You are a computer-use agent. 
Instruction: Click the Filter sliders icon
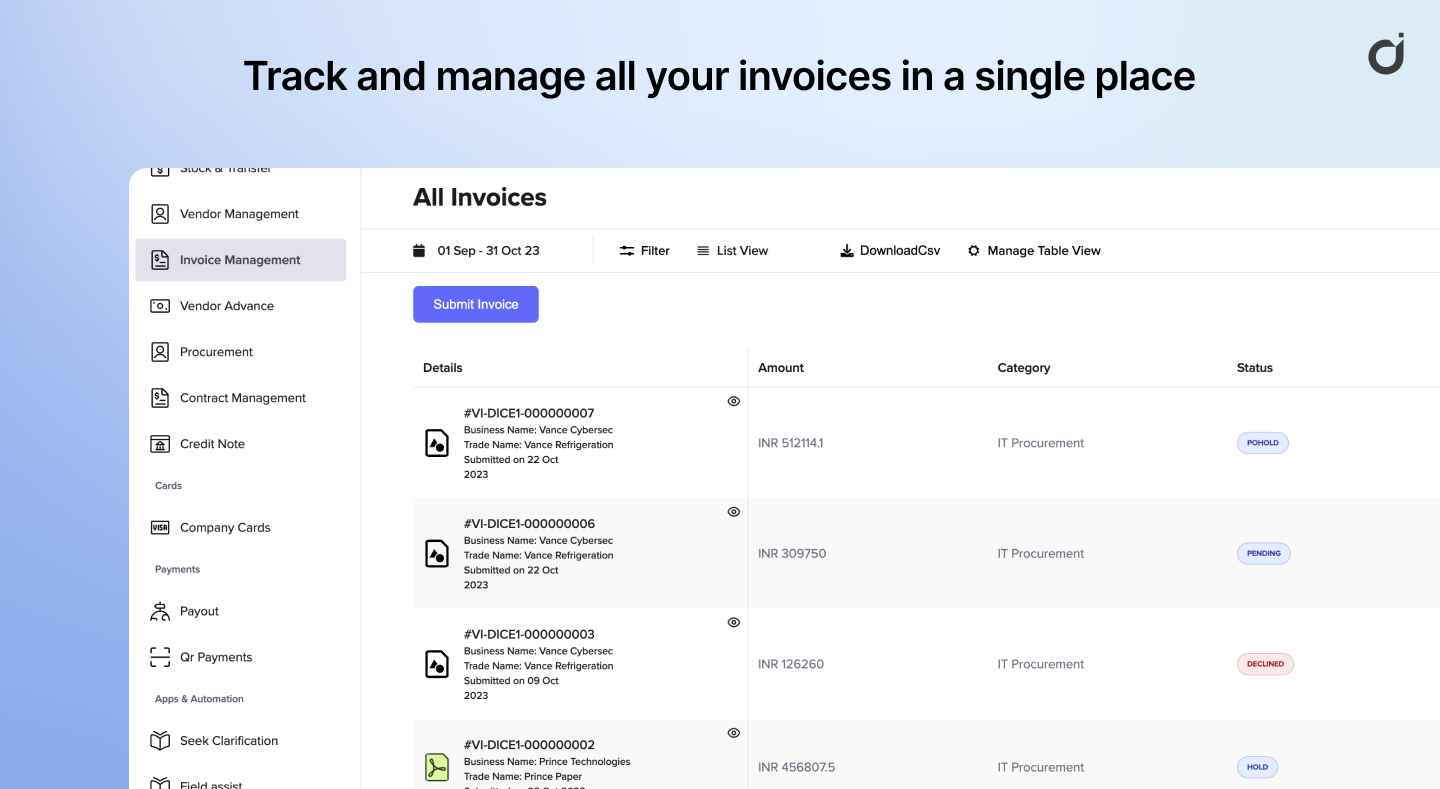click(x=627, y=251)
